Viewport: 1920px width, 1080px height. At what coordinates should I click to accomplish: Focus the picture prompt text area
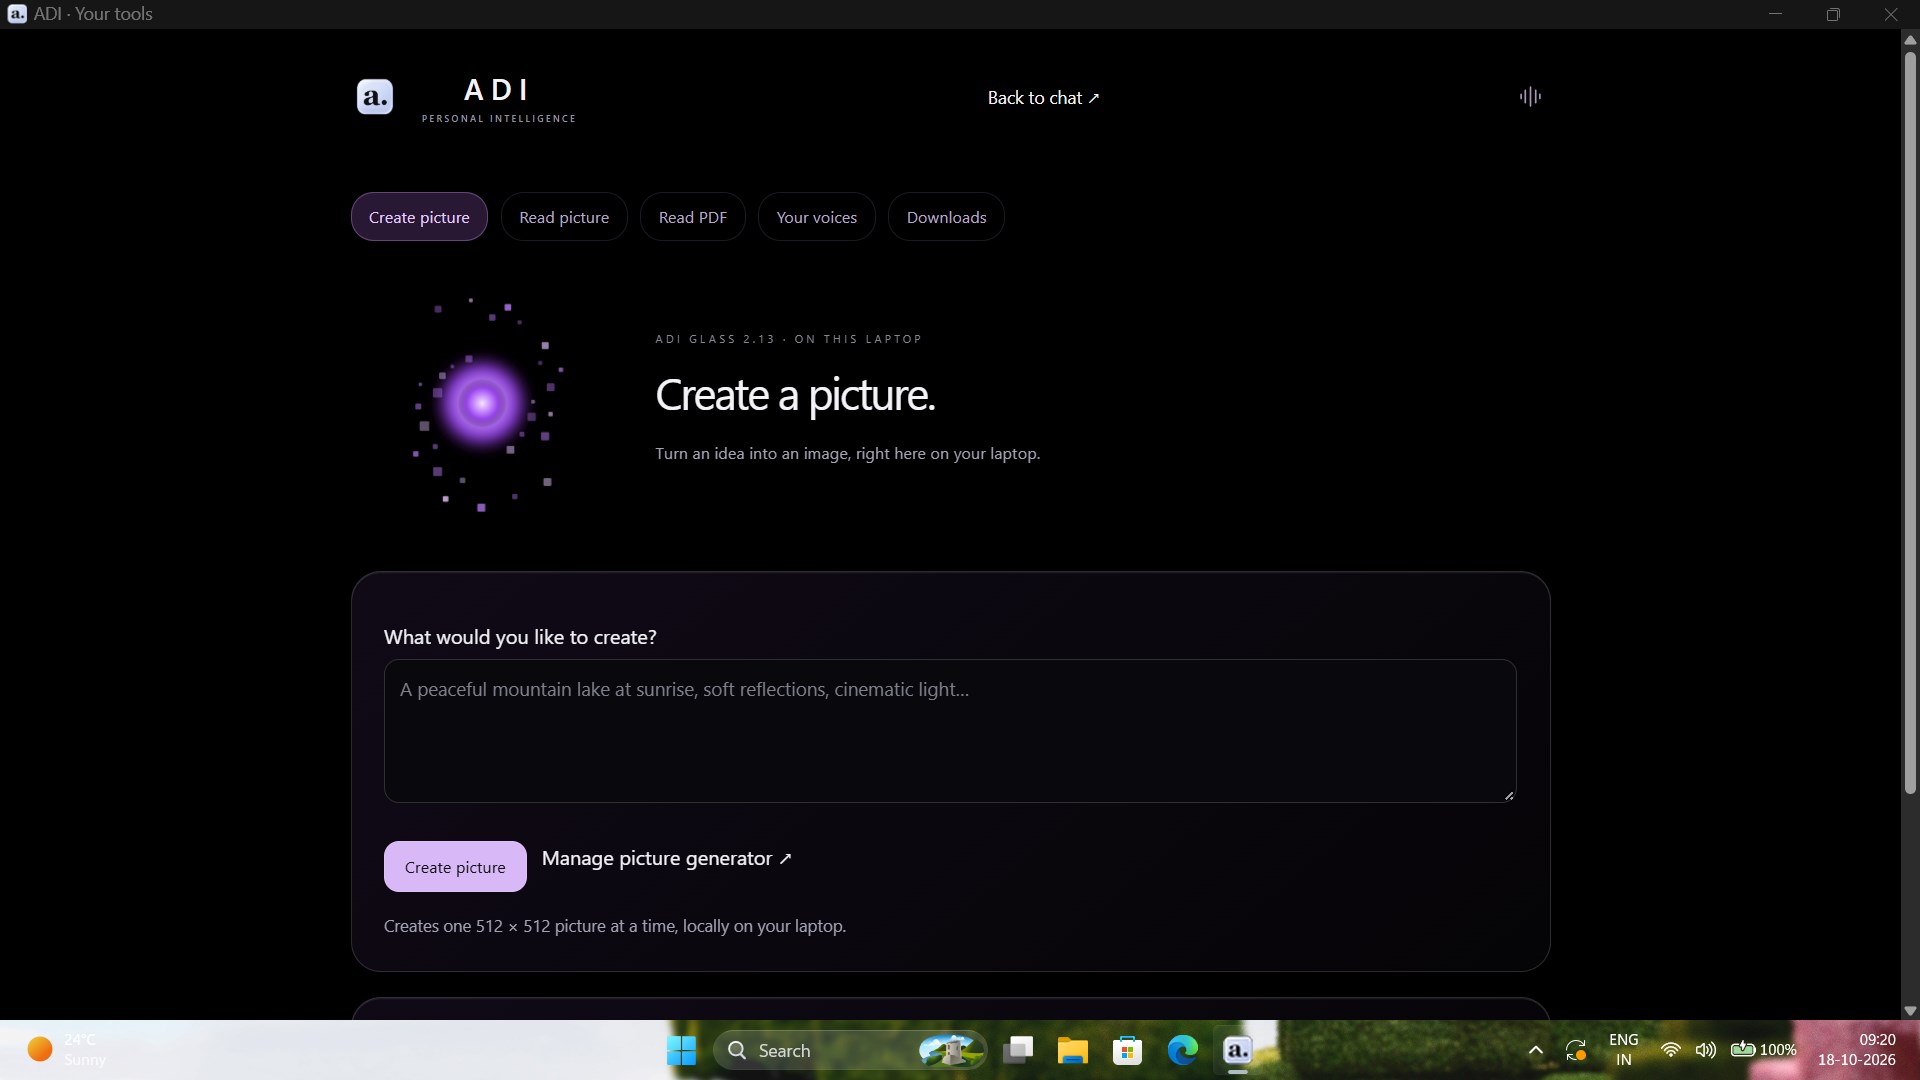tap(950, 731)
